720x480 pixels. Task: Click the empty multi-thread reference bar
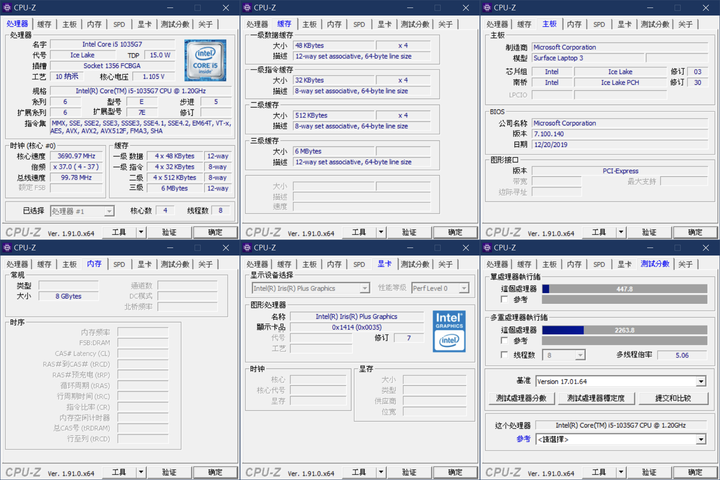point(624,341)
